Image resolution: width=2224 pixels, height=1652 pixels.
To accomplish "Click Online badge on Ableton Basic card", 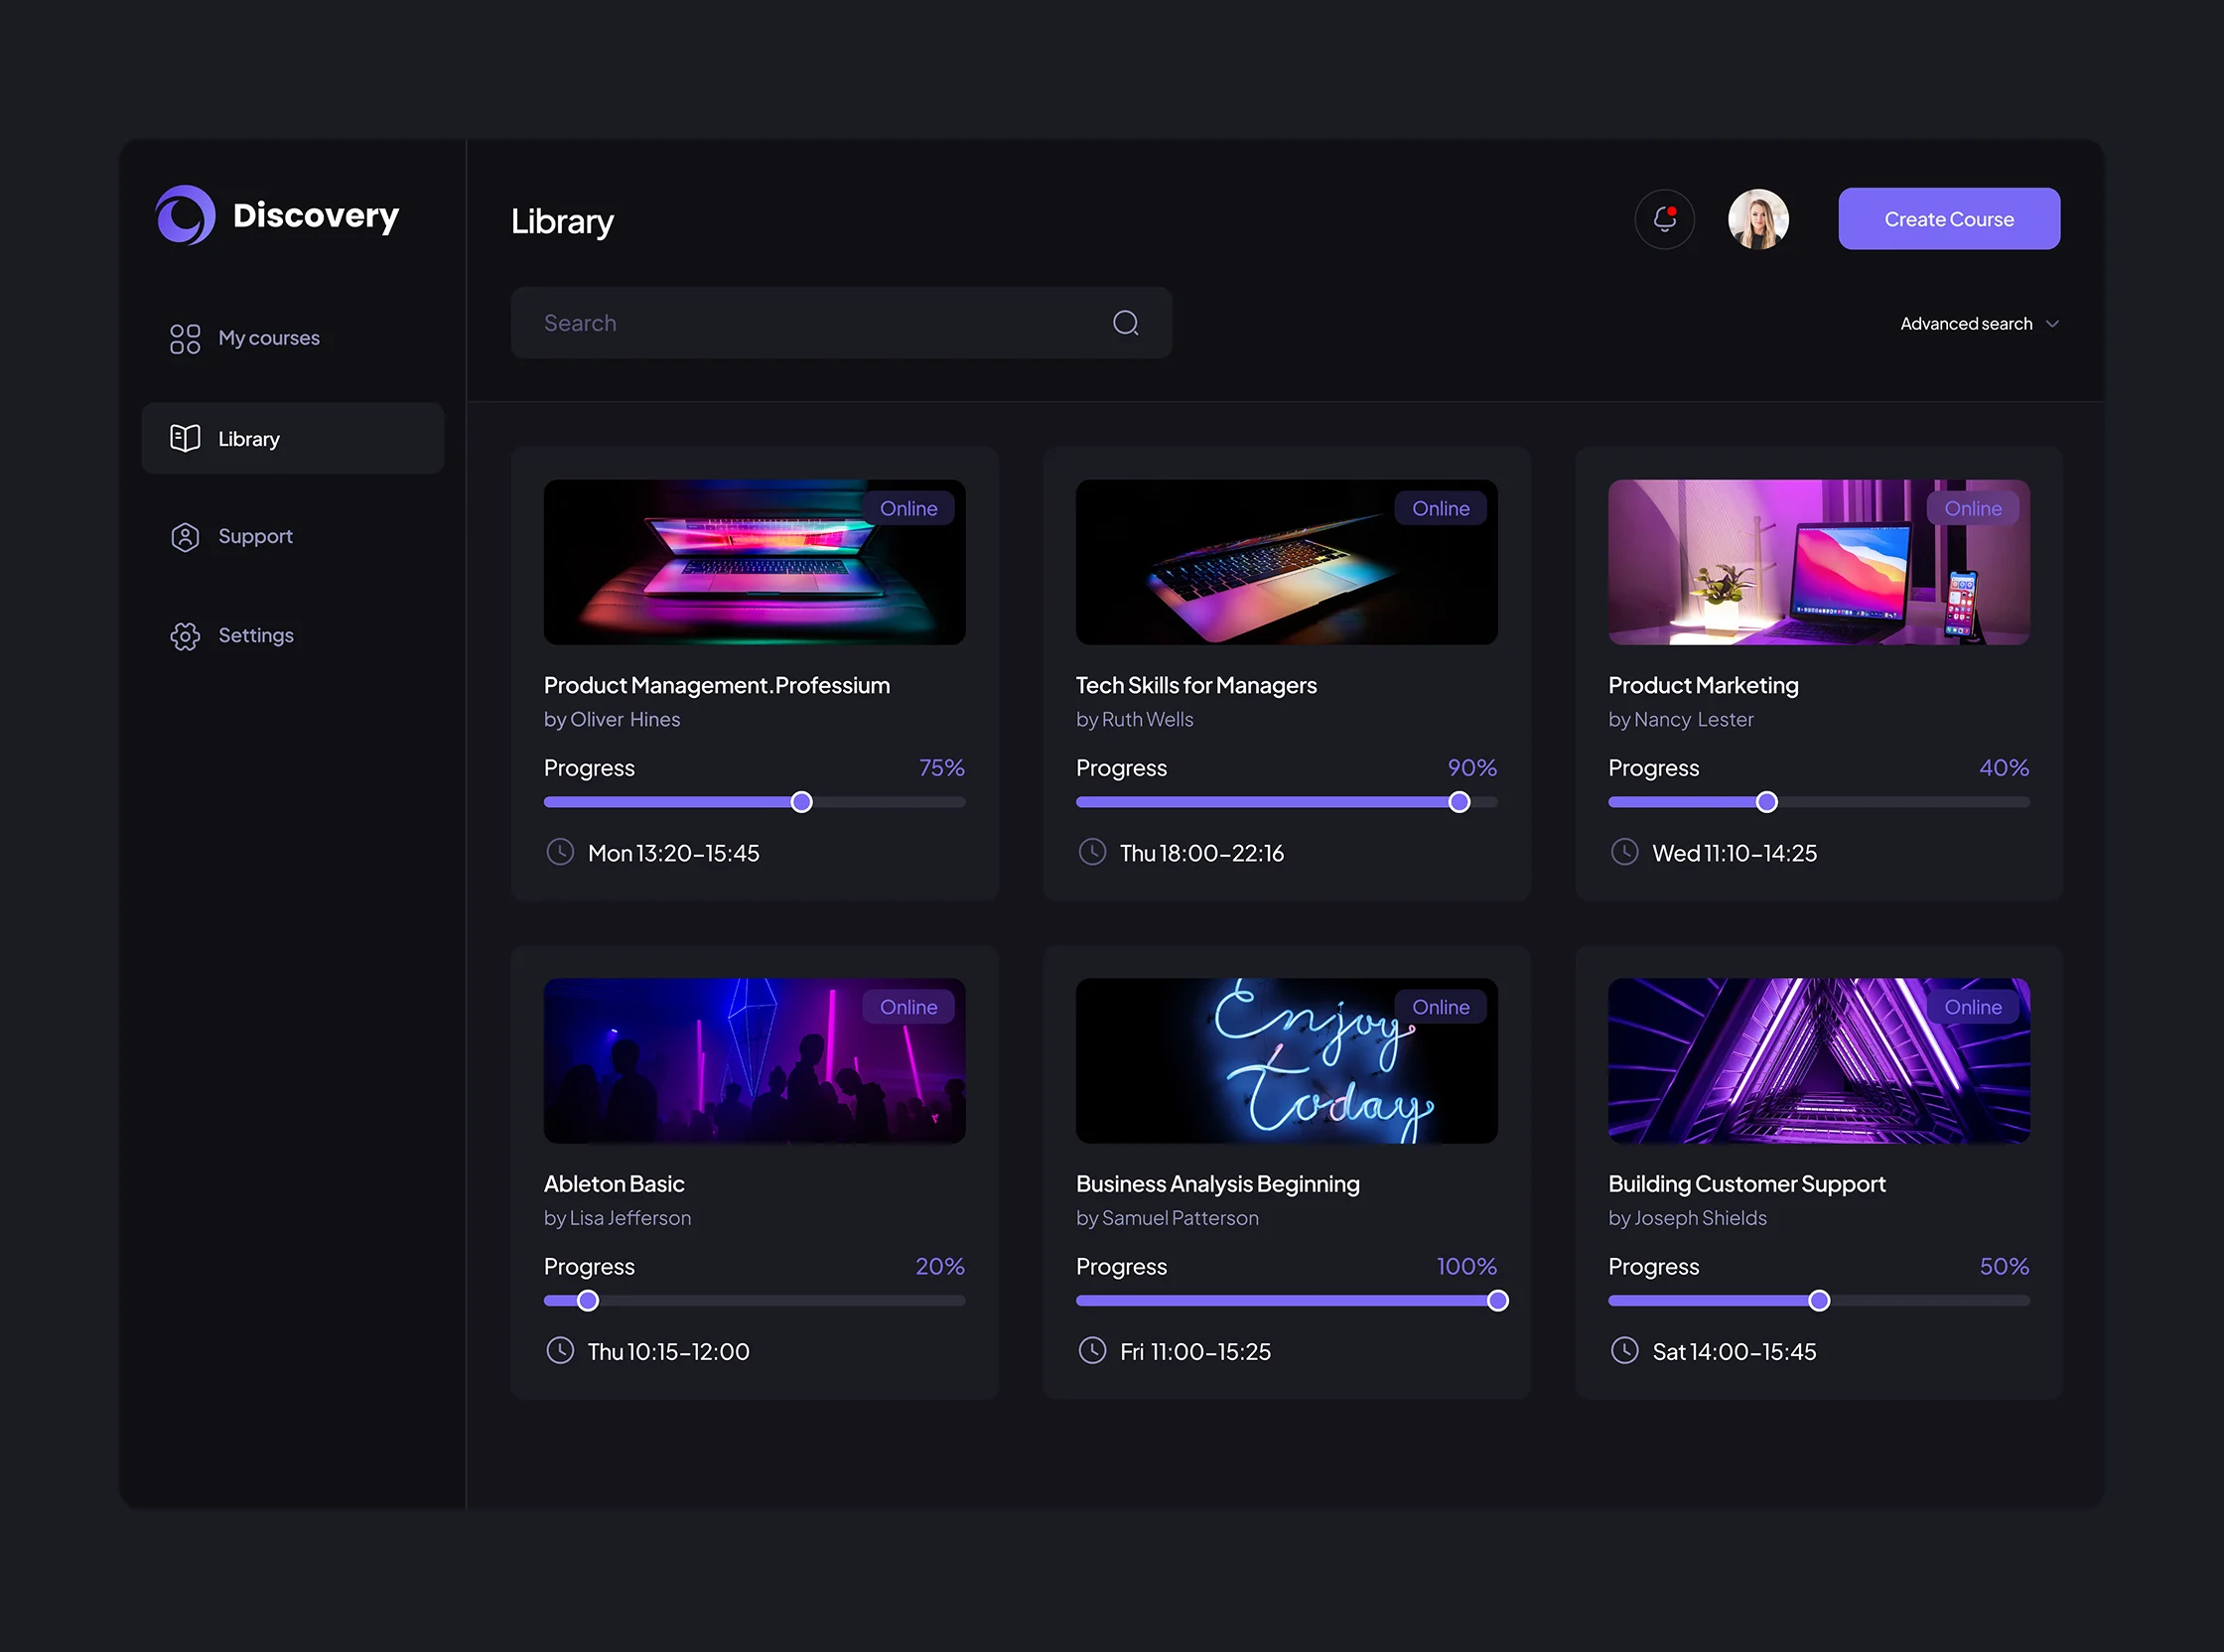I will tap(909, 1007).
